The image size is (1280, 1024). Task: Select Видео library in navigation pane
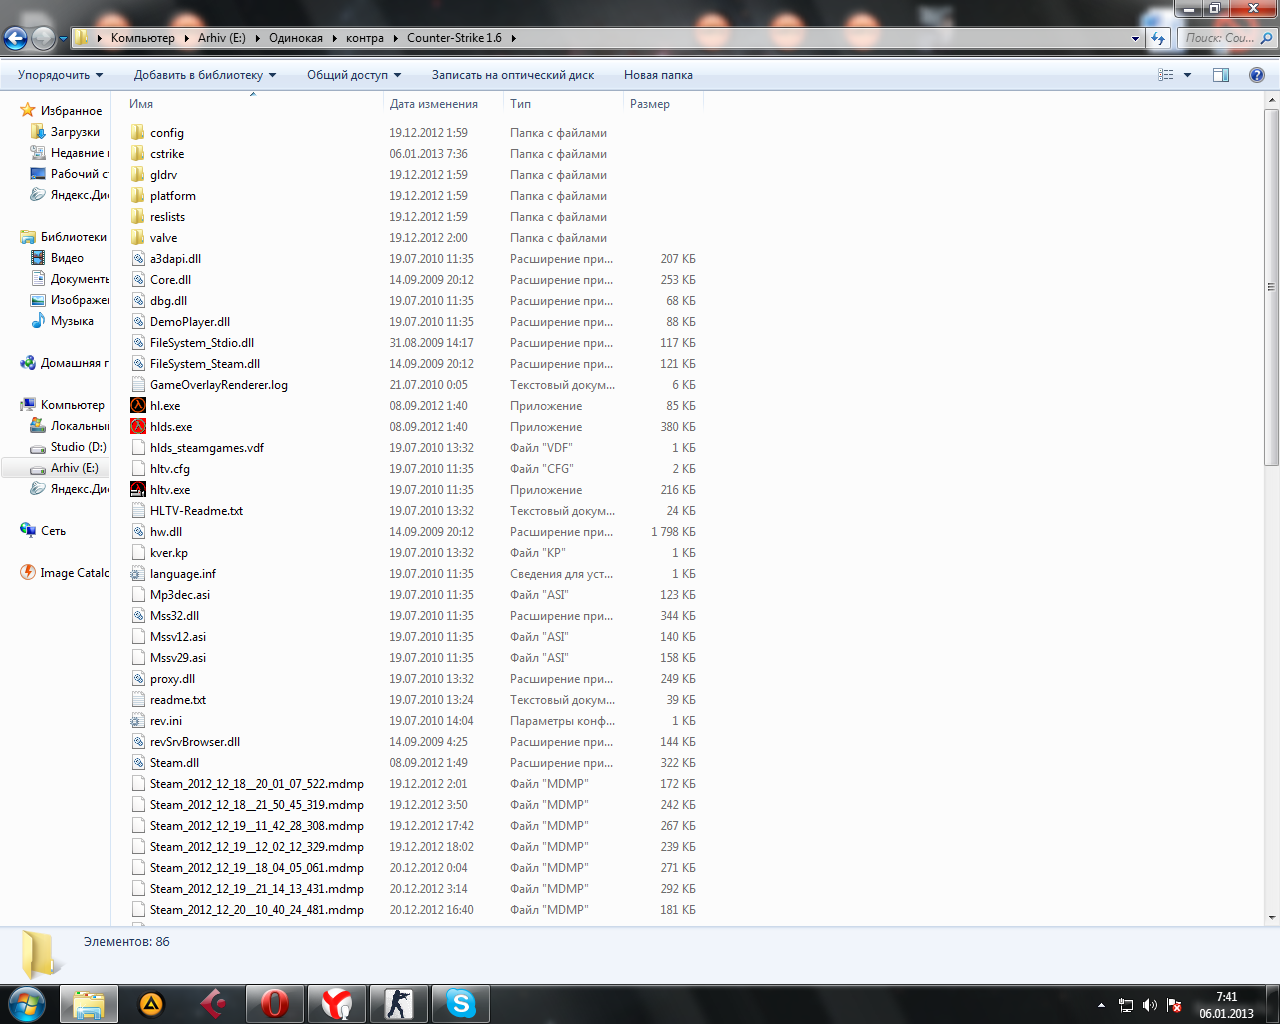[67, 258]
